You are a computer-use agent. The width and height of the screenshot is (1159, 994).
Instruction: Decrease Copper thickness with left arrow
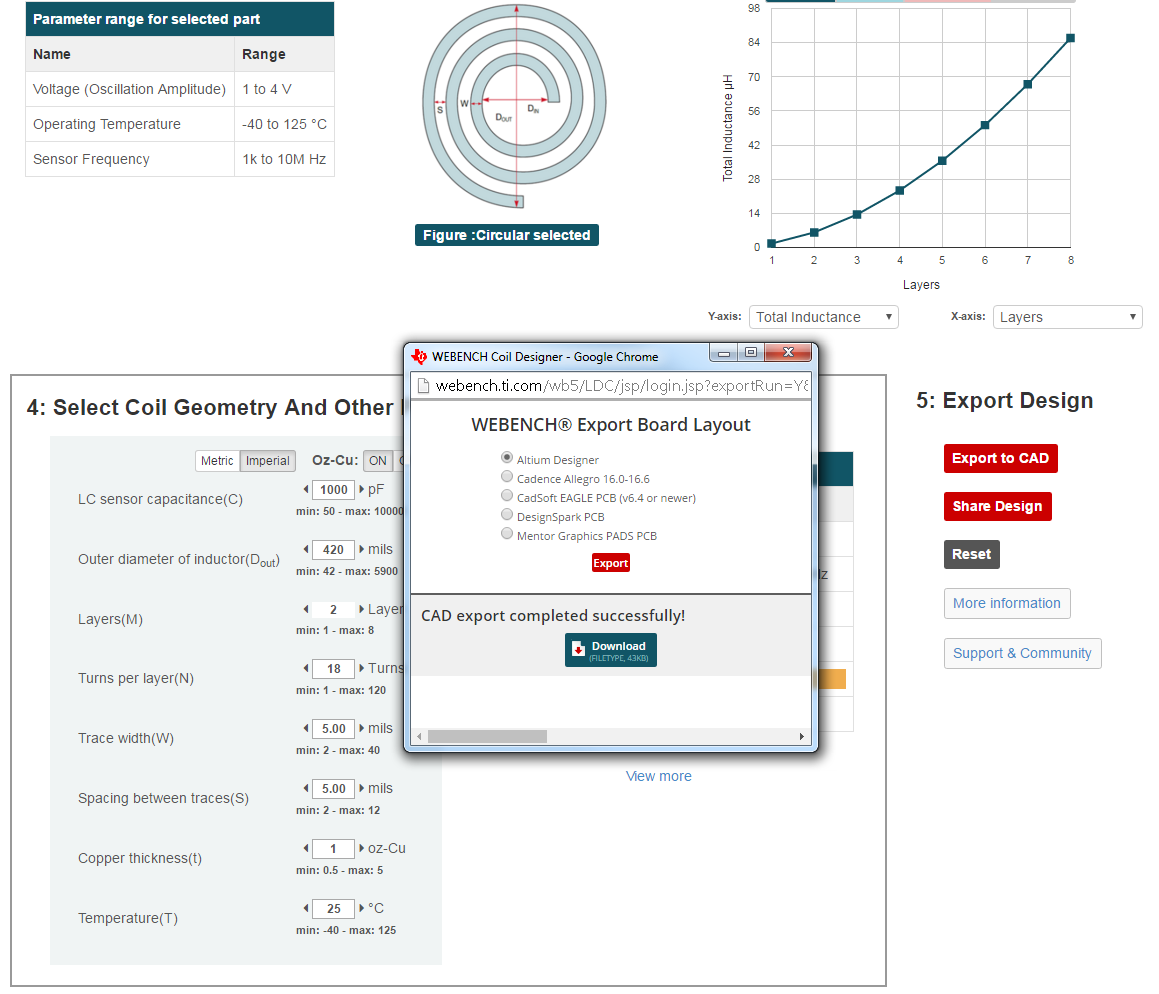tap(306, 848)
